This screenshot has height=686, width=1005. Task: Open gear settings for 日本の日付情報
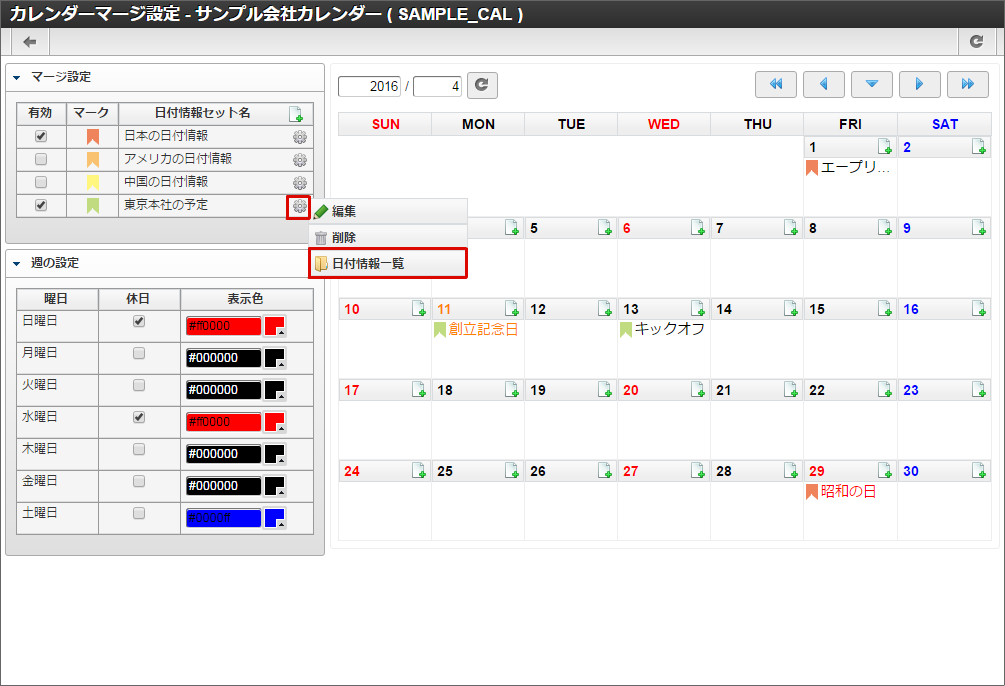[299, 137]
